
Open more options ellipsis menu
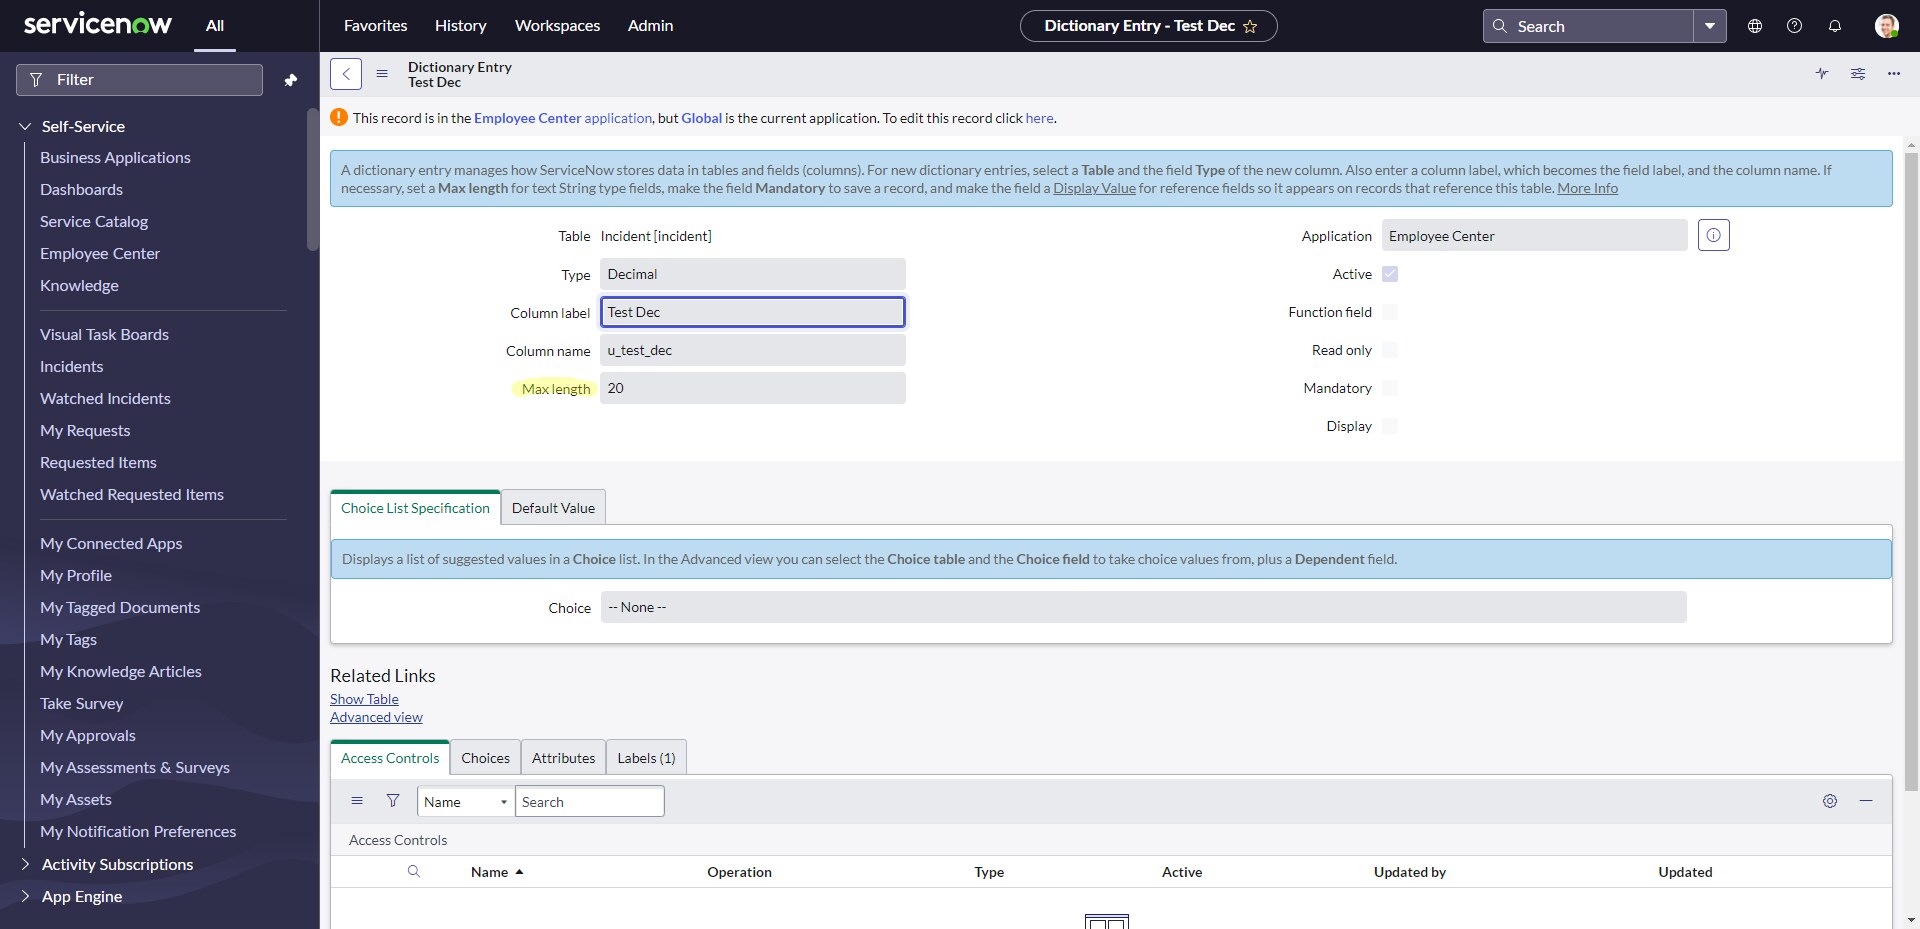pos(1894,74)
